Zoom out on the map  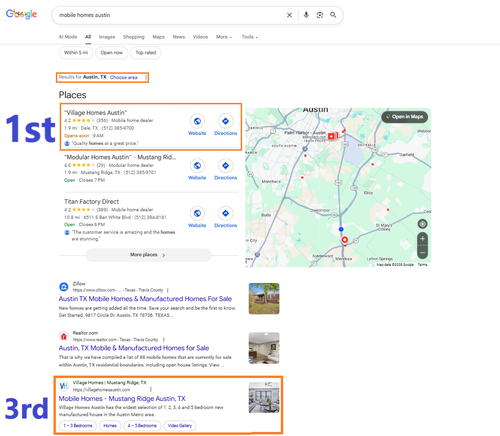pyautogui.click(x=422, y=252)
